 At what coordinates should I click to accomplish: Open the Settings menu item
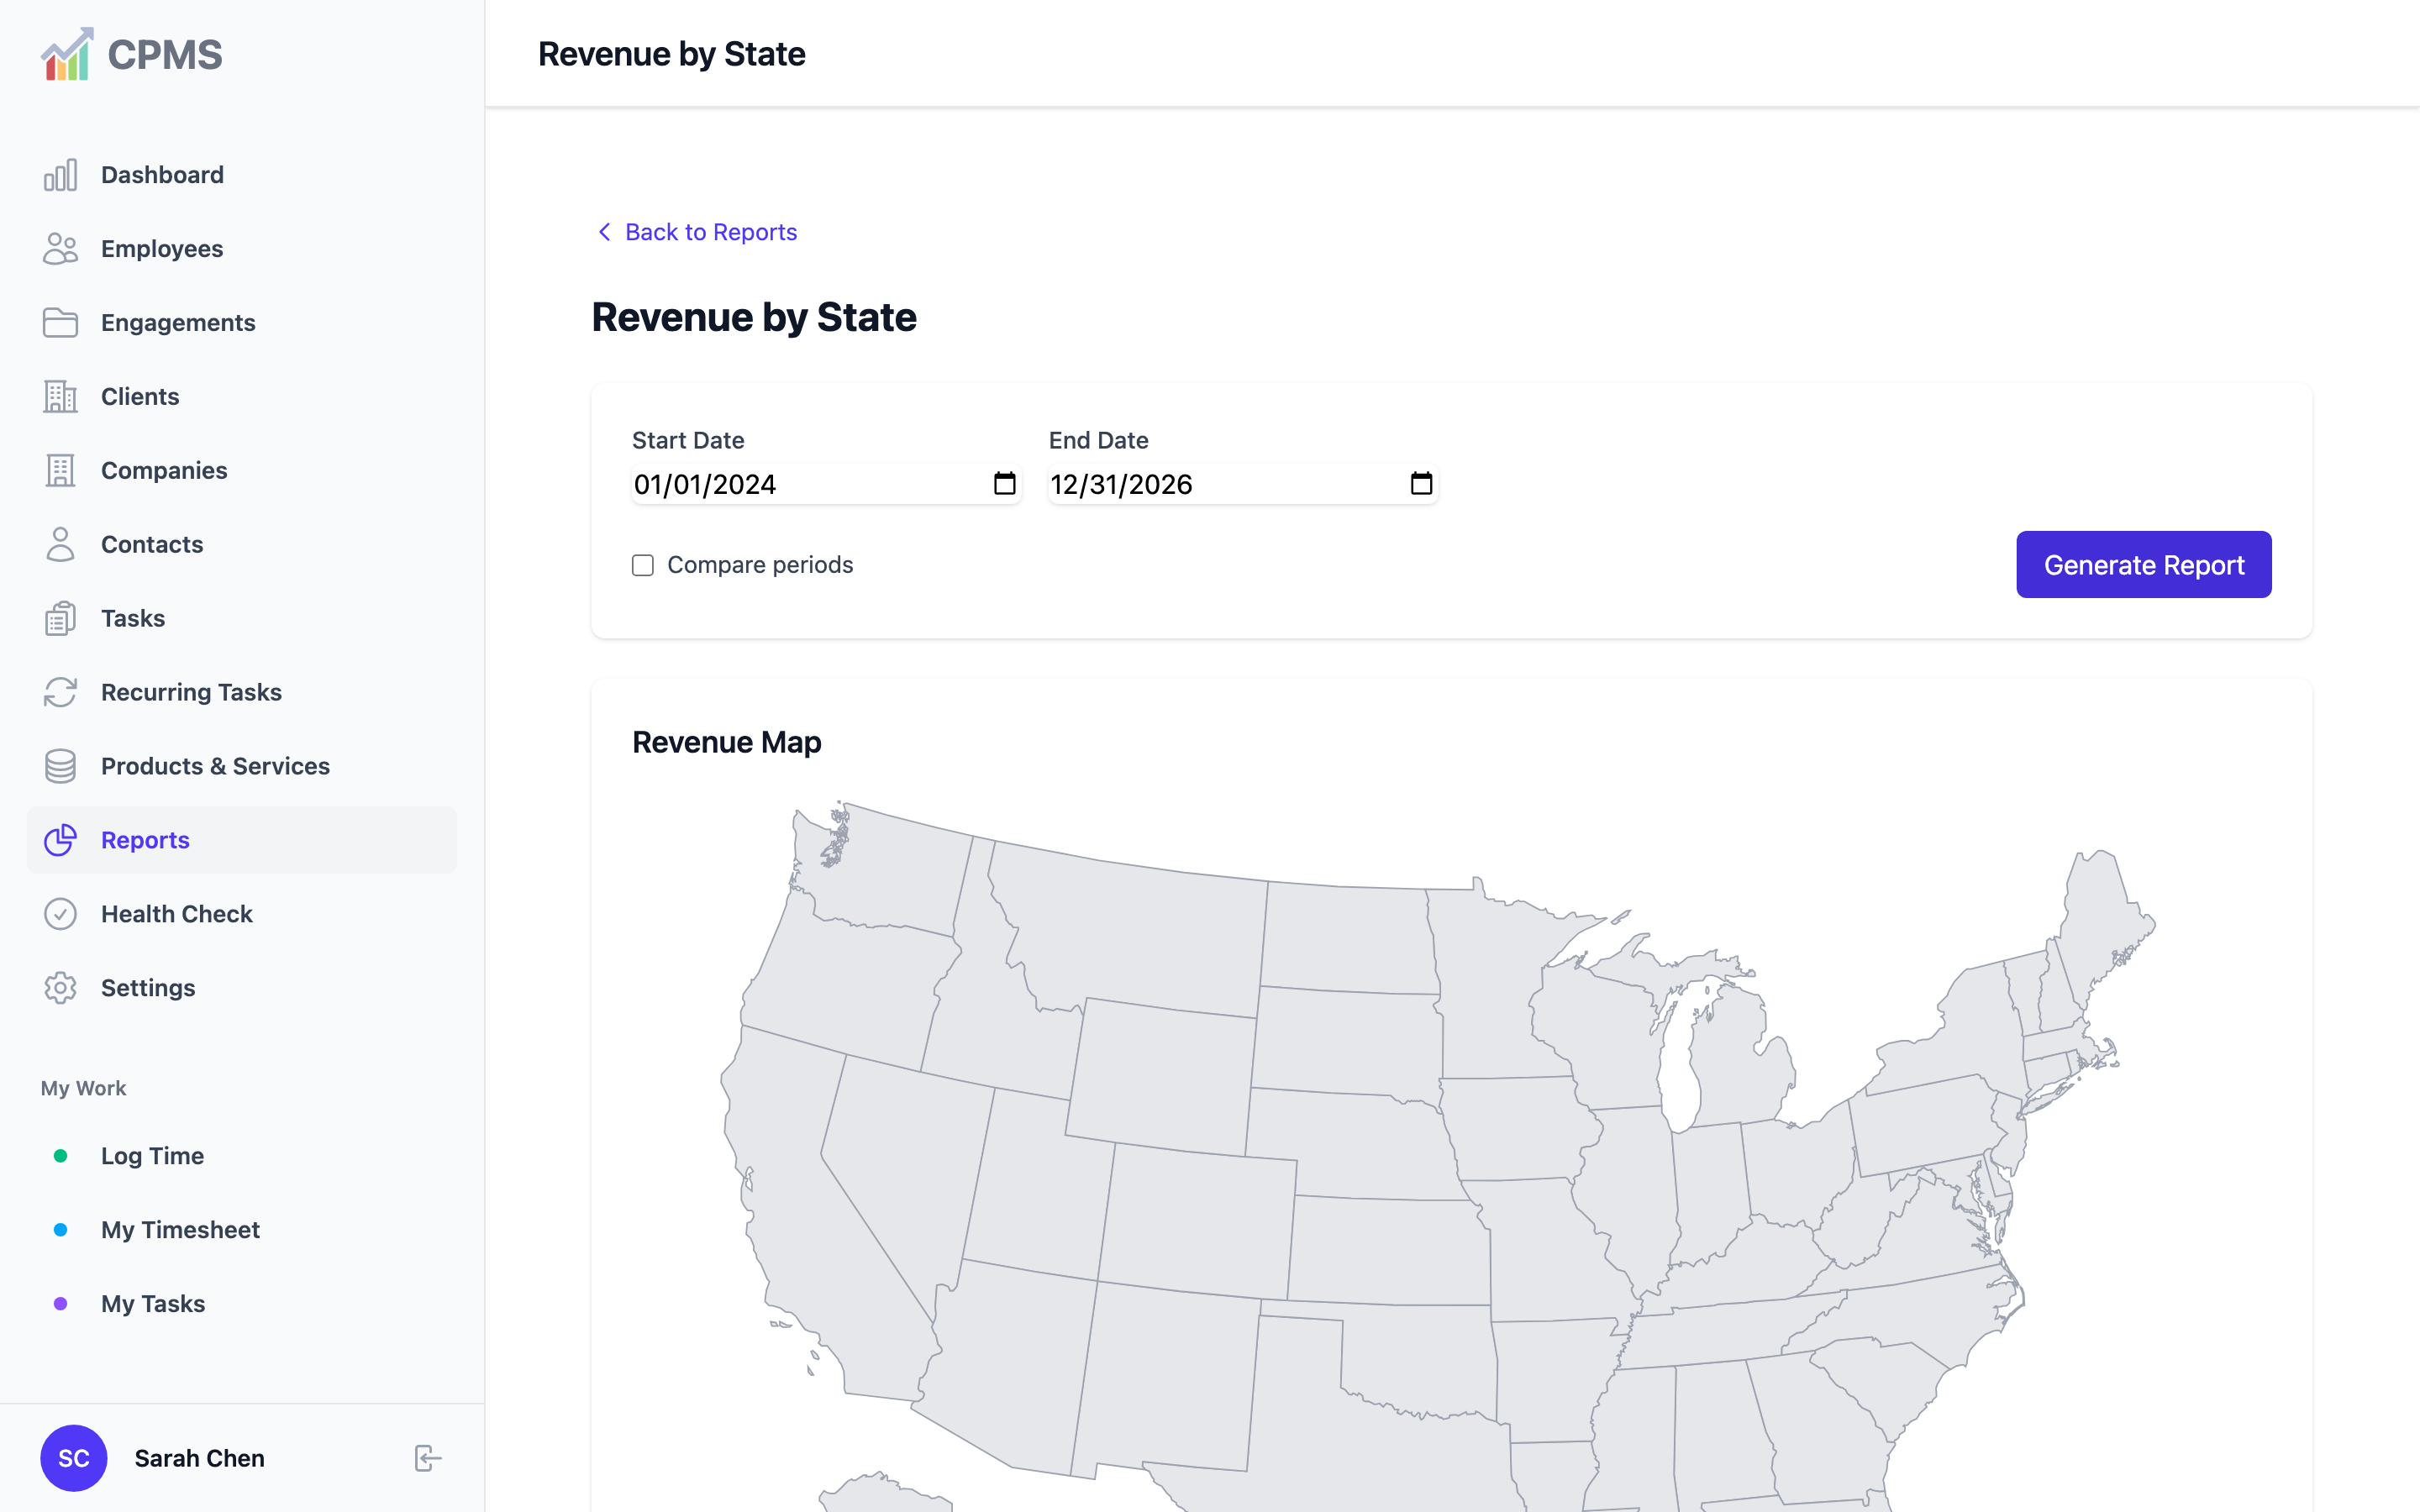[241, 988]
